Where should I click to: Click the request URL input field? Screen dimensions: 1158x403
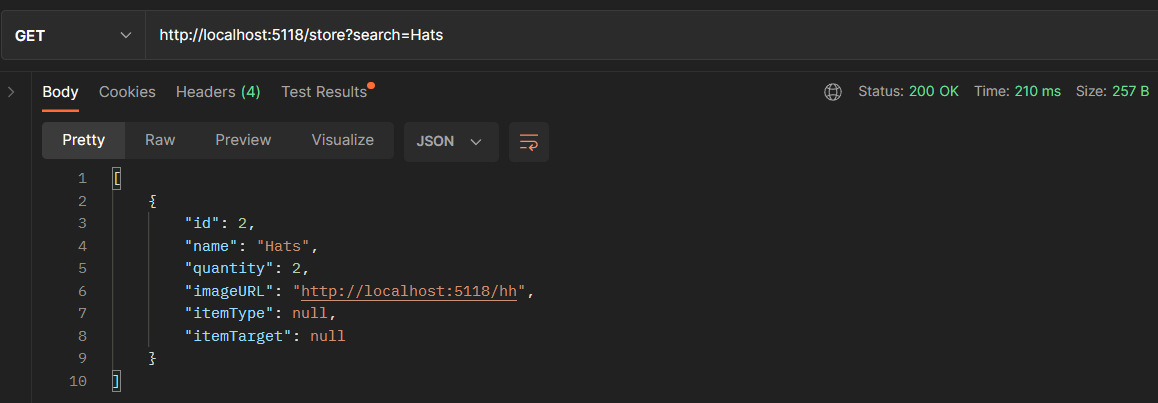(x=651, y=35)
